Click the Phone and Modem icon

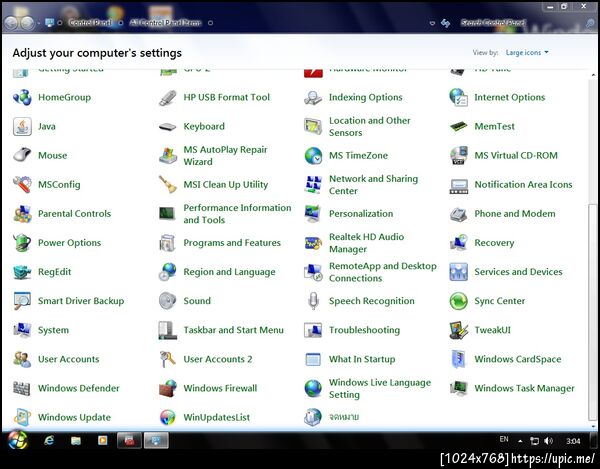click(458, 214)
